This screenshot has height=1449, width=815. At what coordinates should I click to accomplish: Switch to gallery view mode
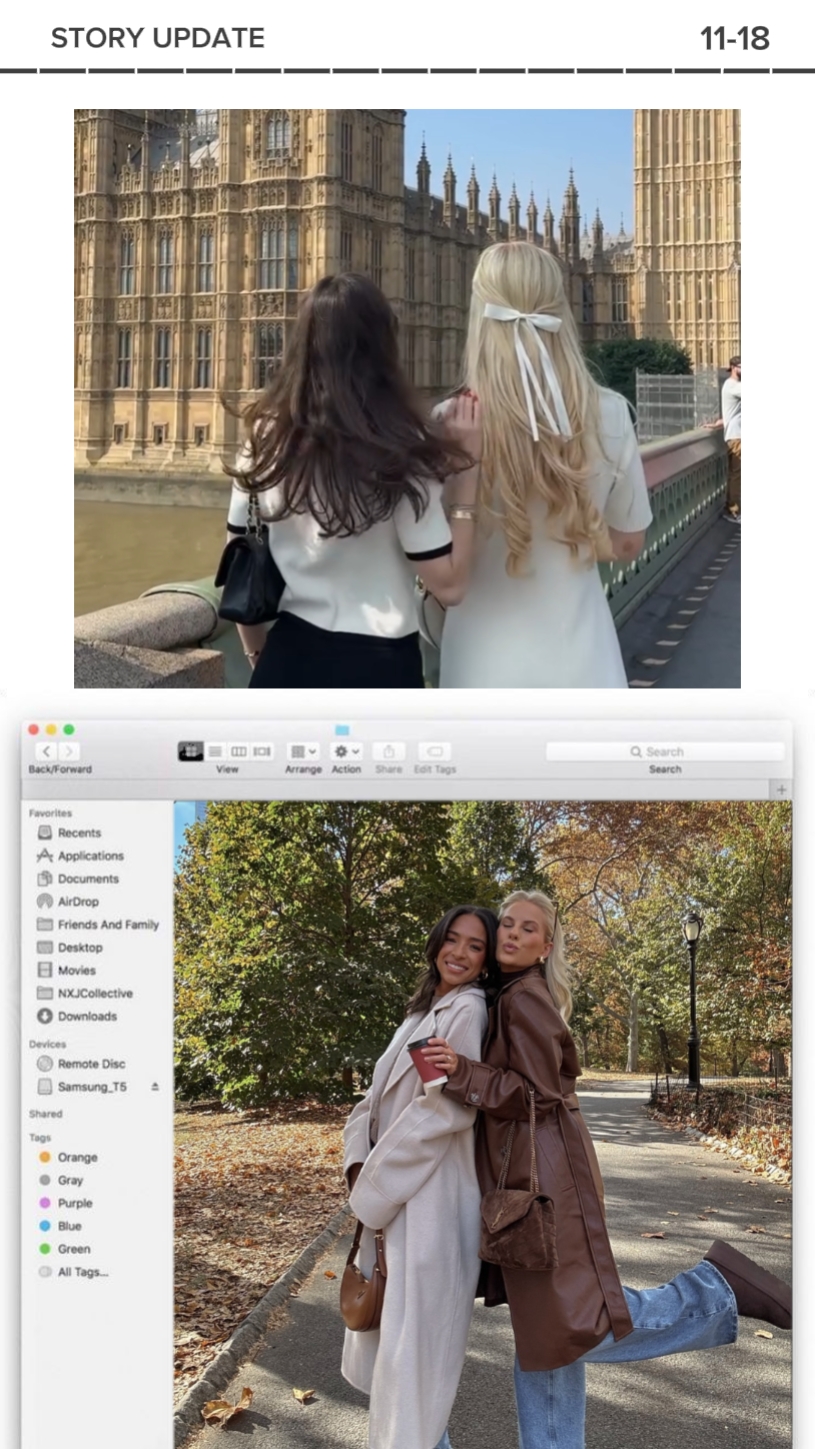point(262,751)
